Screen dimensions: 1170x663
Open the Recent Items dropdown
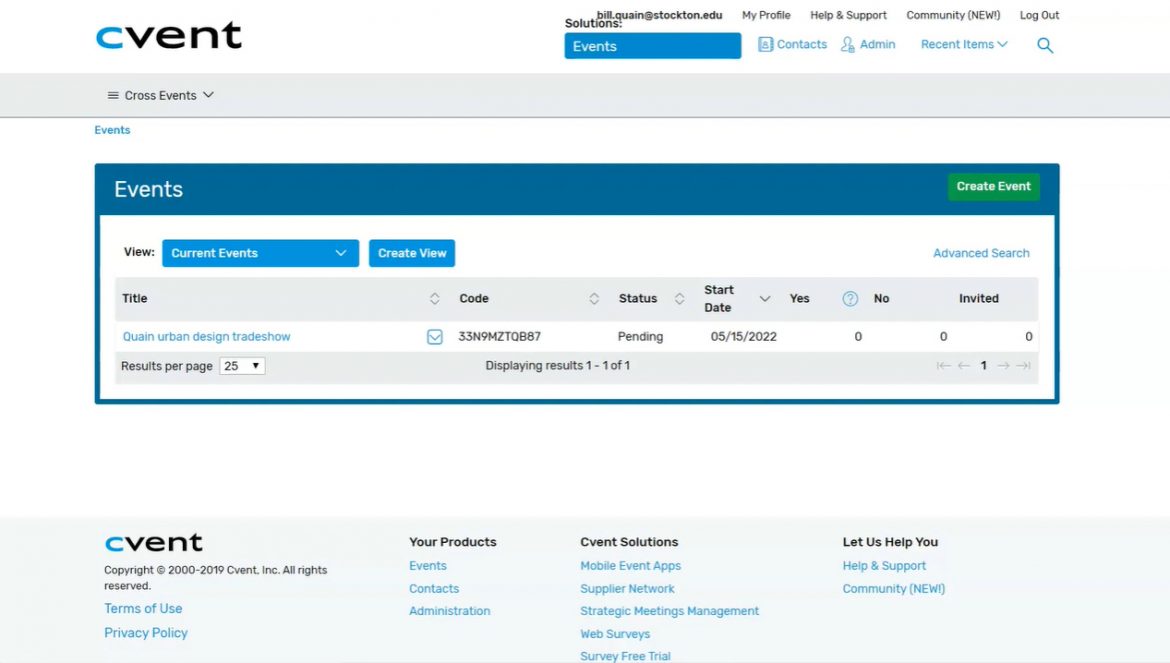pyautogui.click(x=961, y=44)
